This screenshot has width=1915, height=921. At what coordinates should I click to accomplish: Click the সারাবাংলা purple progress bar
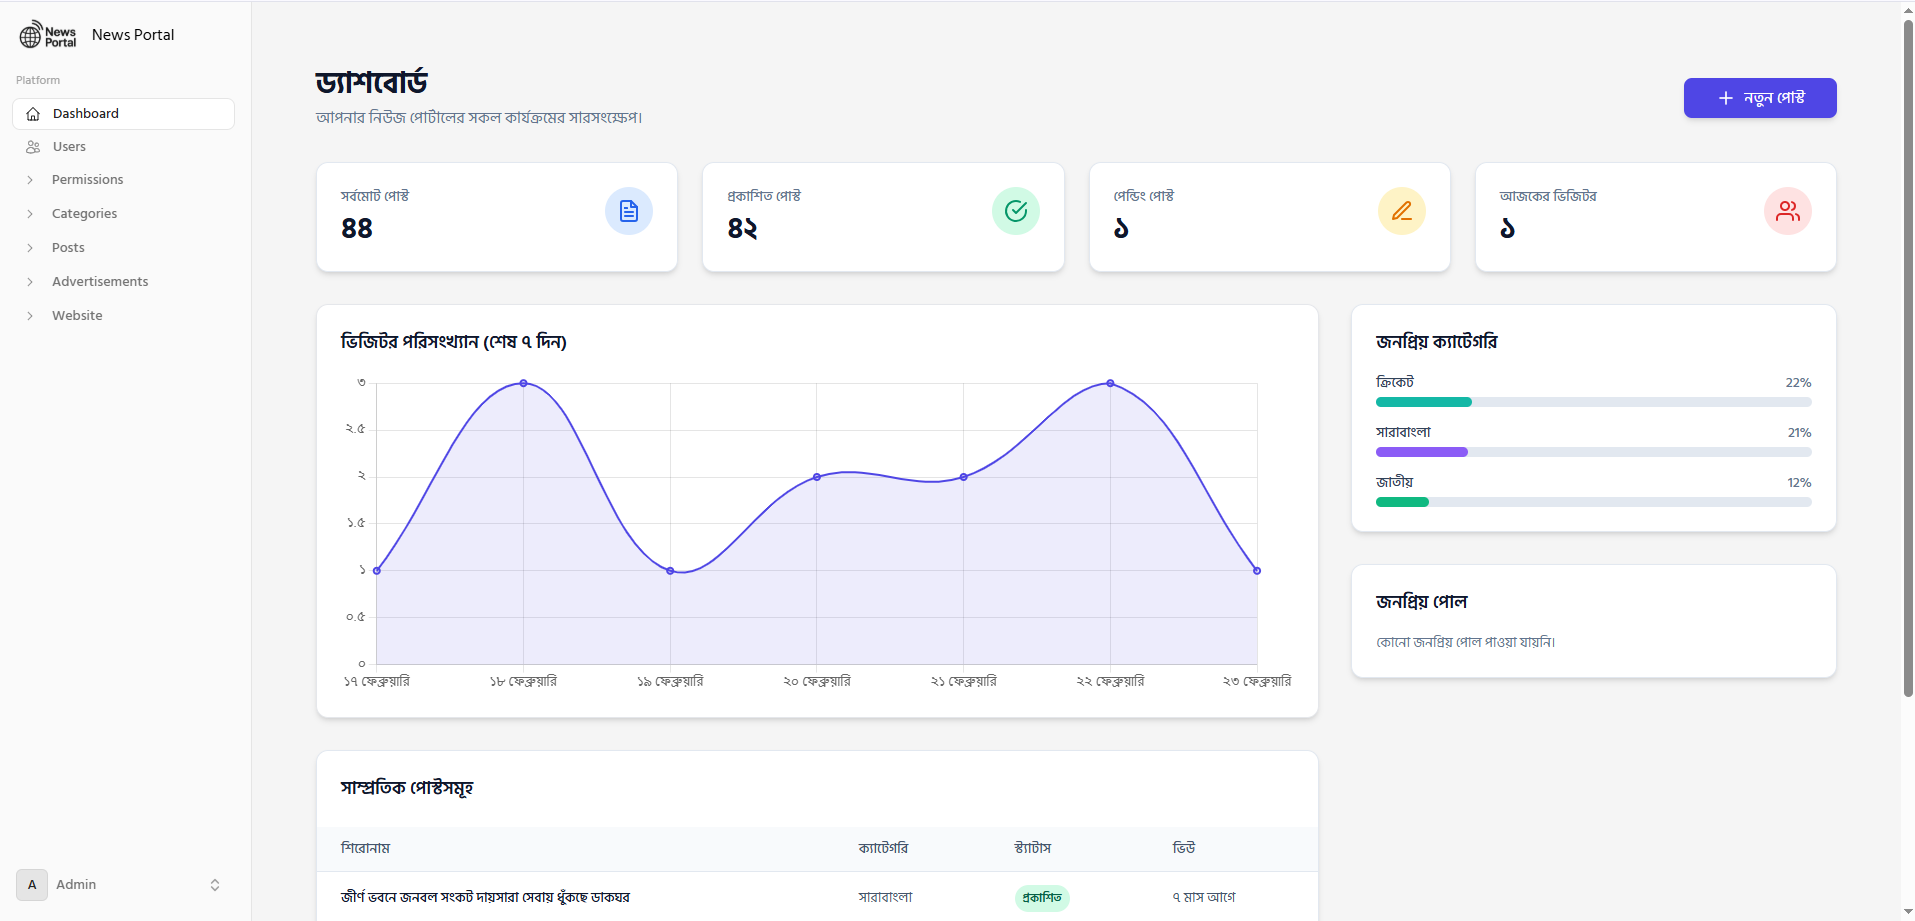[x=1422, y=452]
